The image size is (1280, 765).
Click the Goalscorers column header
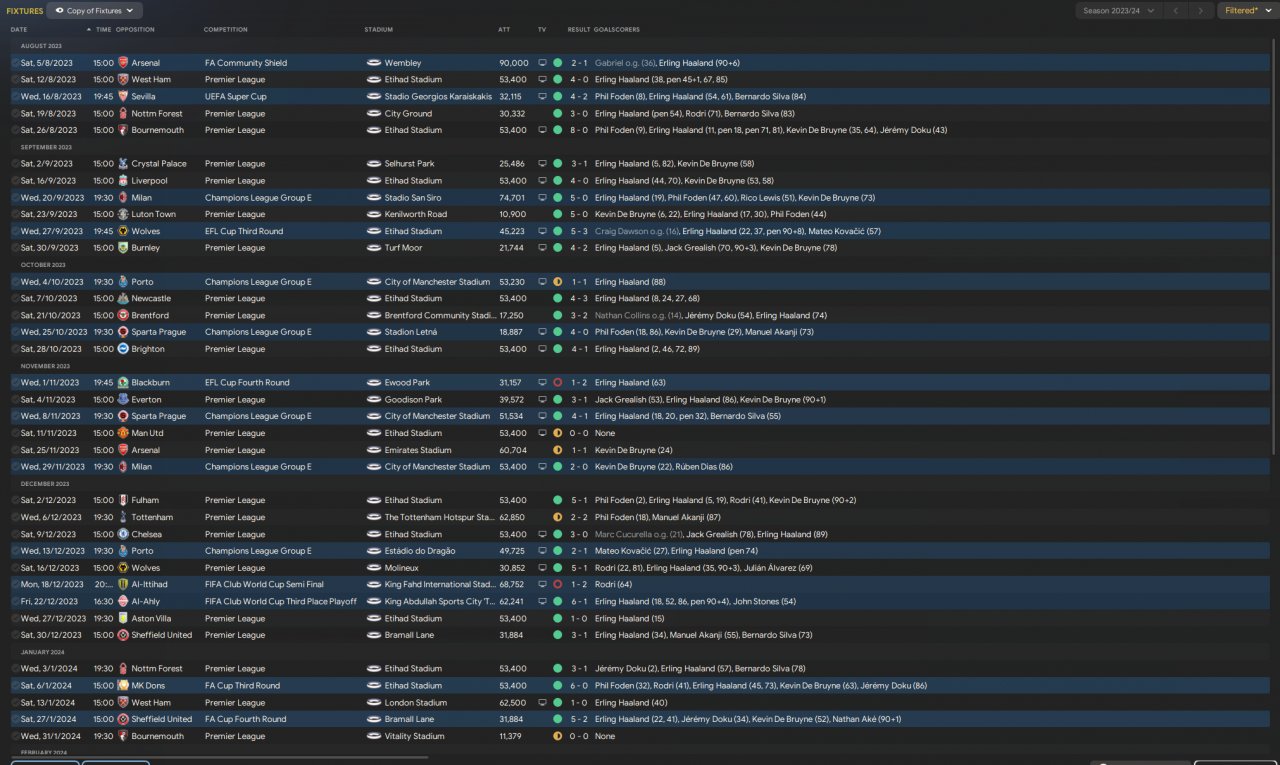click(617, 30)
